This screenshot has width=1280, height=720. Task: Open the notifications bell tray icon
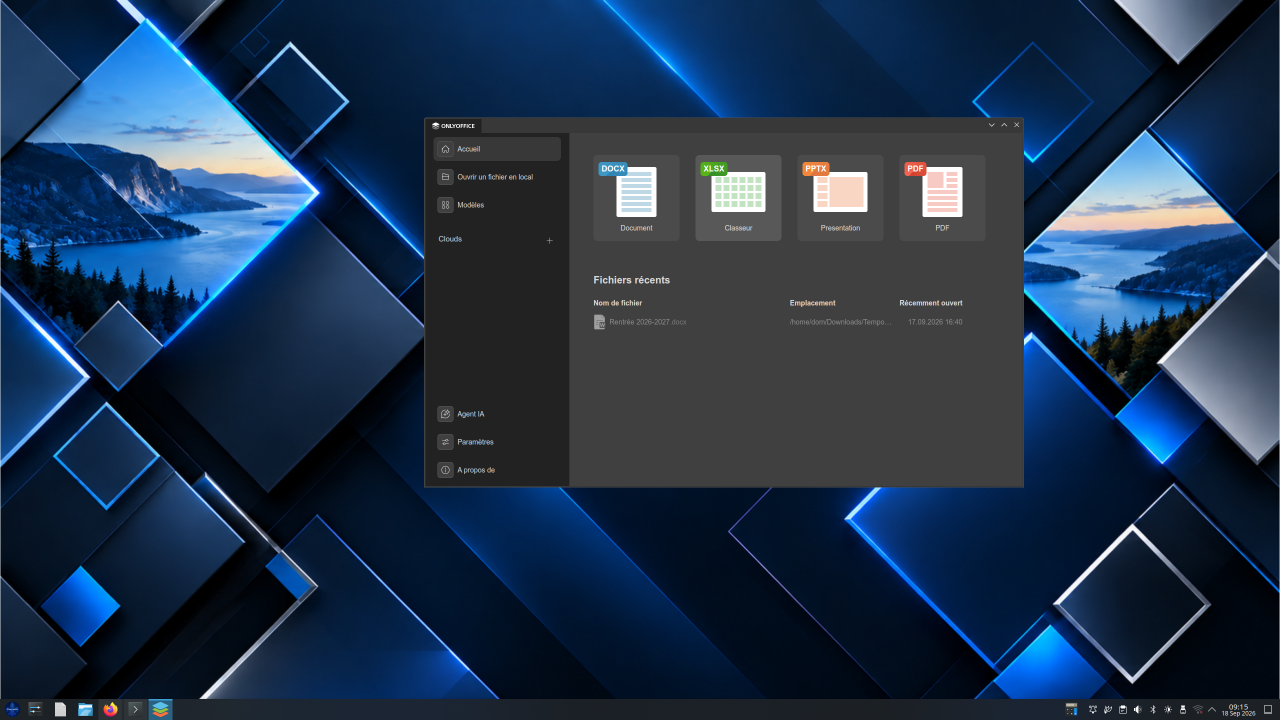pyautogui.click(x=1093, y=709)
